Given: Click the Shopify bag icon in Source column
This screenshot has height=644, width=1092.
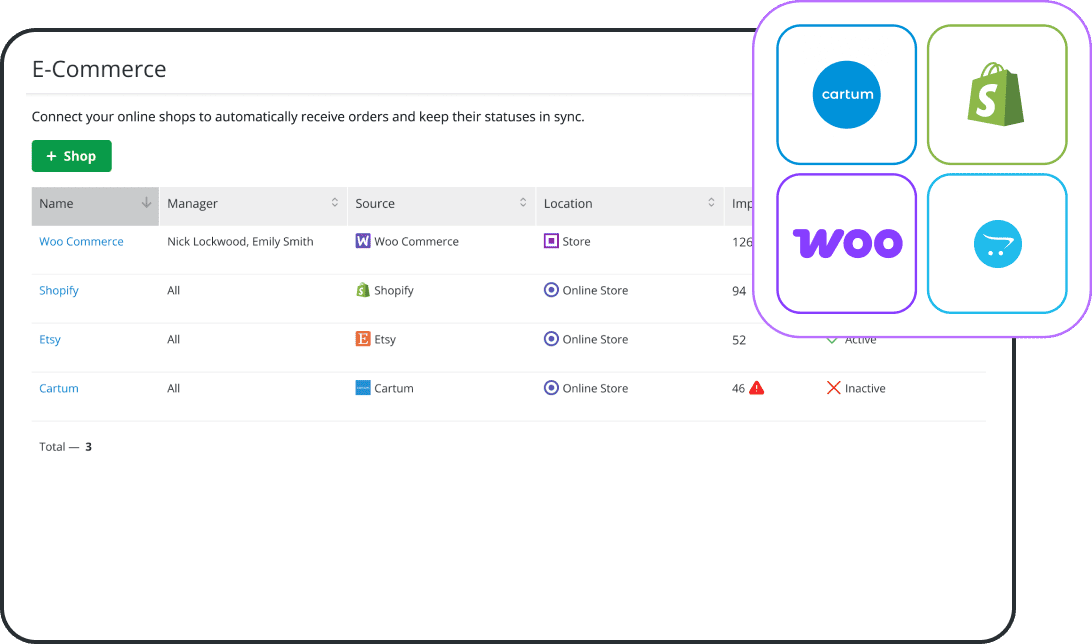Looking at the screenshot, I should click(361, 290).
